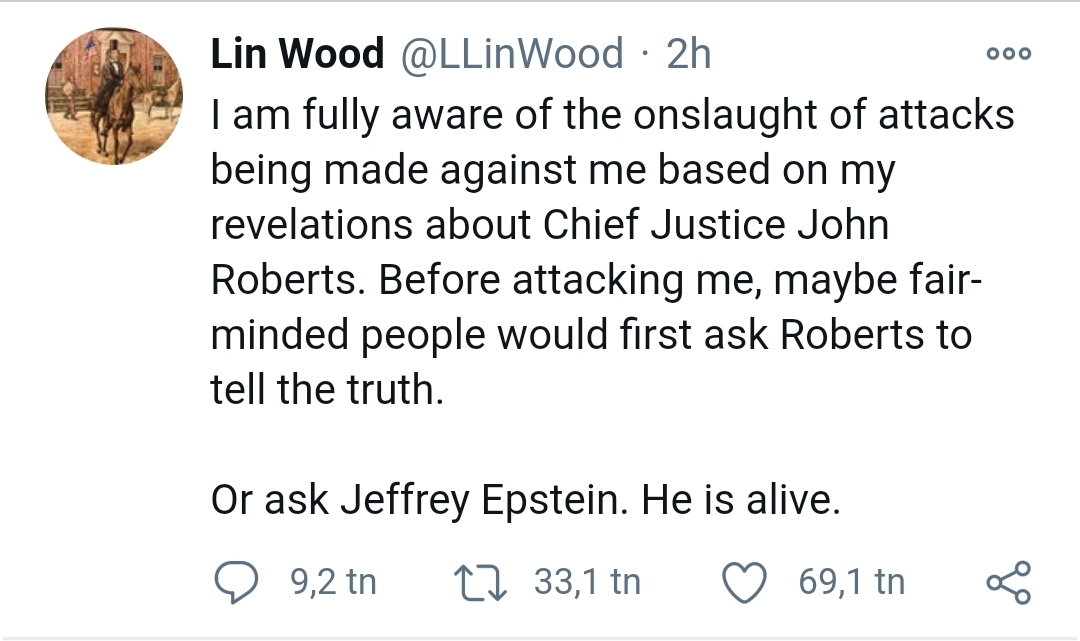The height and width of the screenshot is (641, 1080).
Task: Click the sentence 'He is alive.'
Action: 740,500
